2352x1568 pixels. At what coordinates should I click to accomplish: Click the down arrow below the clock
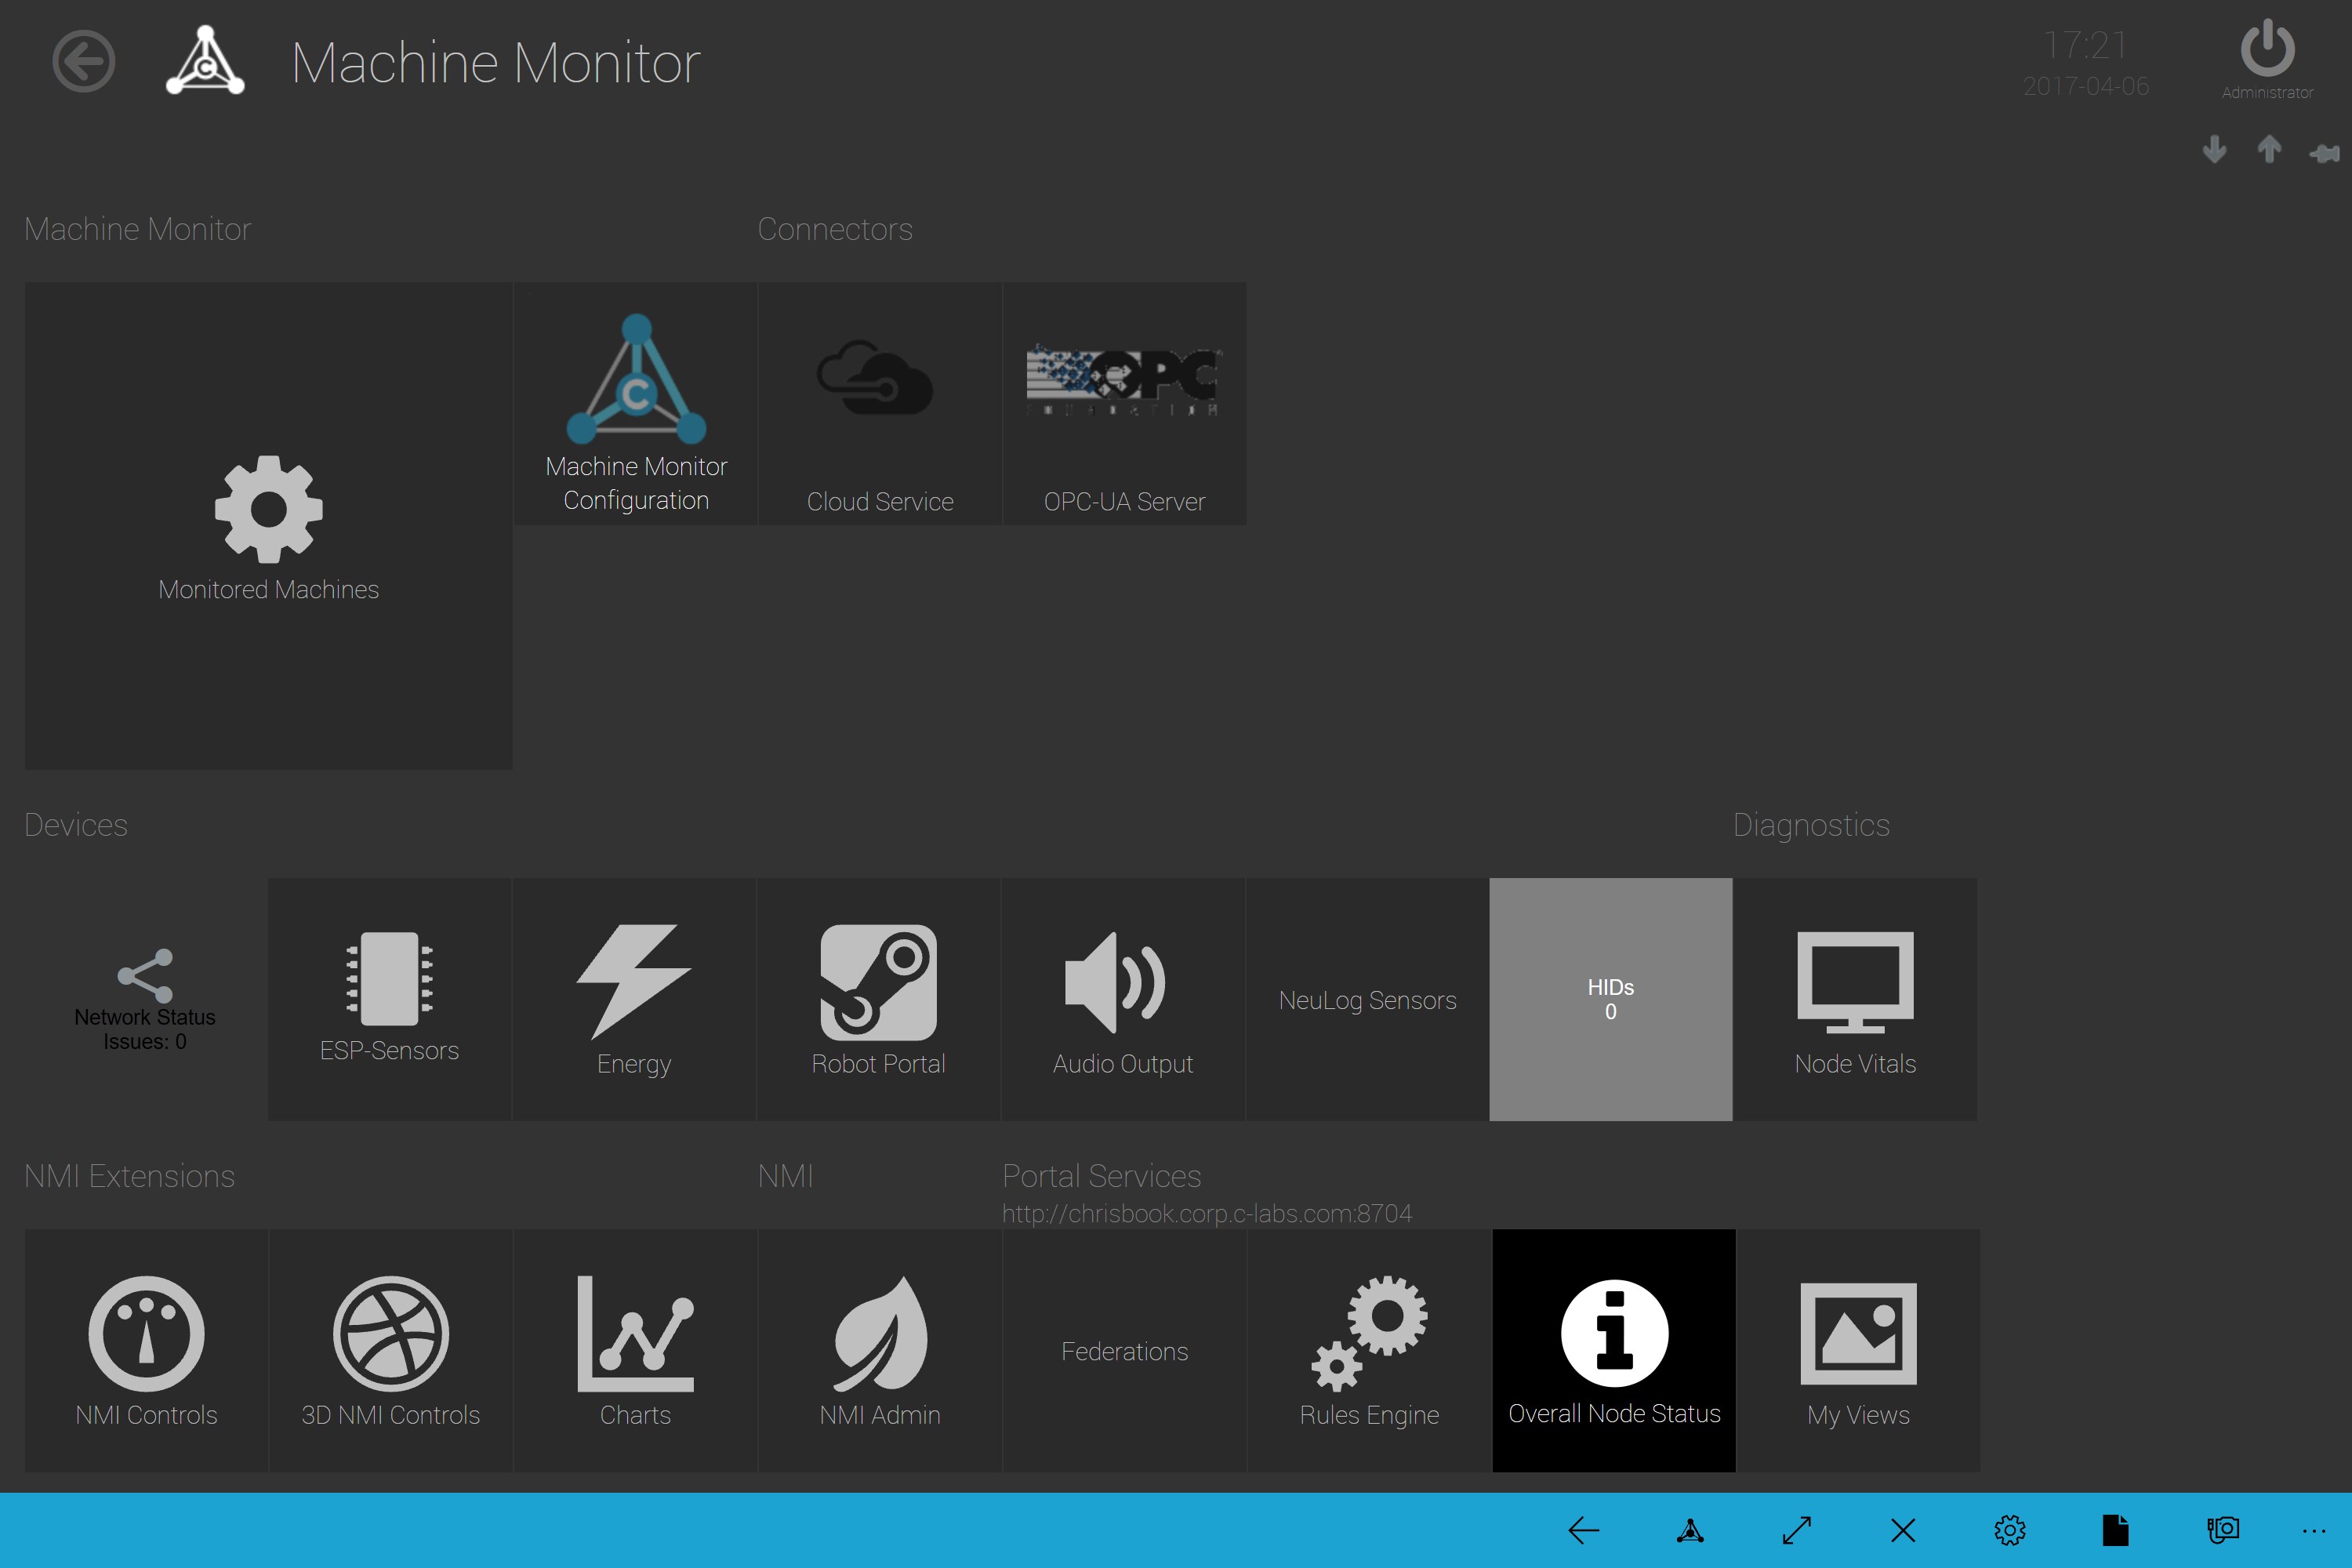click(x=2214, y=150)
